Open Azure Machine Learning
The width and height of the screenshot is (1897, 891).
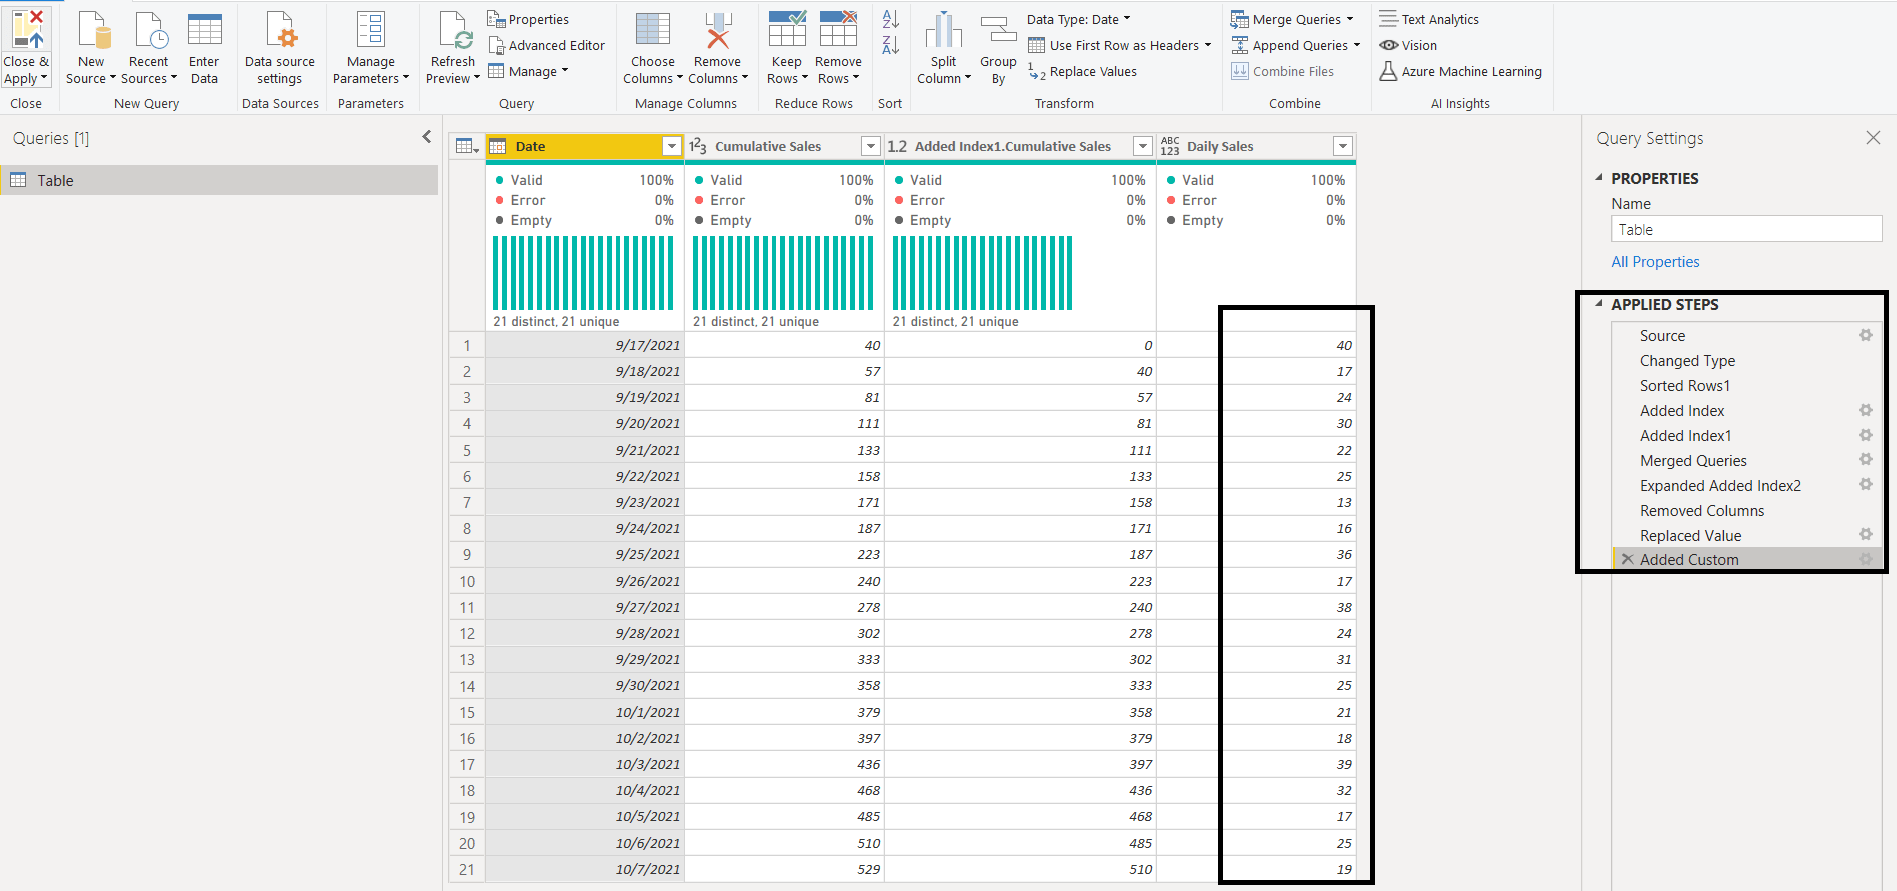coord(1460,71)
